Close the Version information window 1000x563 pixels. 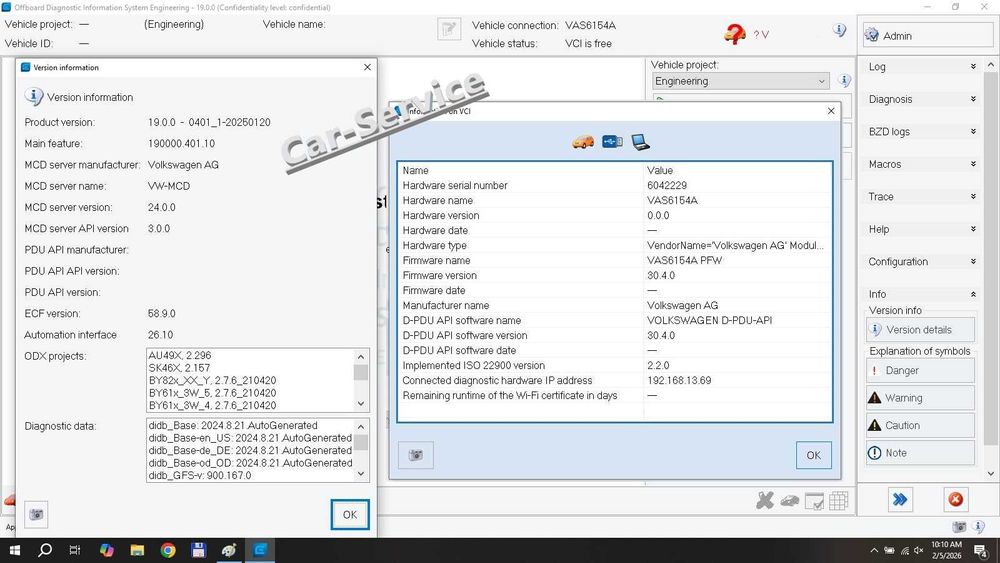367,67
